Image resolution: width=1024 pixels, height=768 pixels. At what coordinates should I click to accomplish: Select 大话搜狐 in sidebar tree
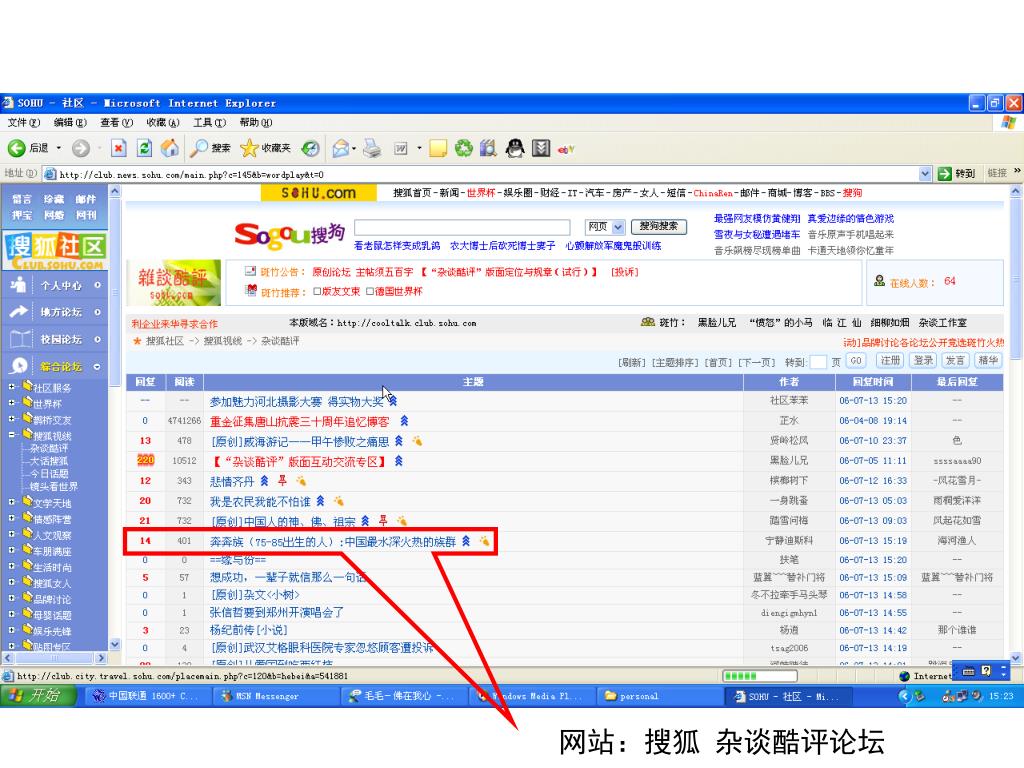point(49,461)
